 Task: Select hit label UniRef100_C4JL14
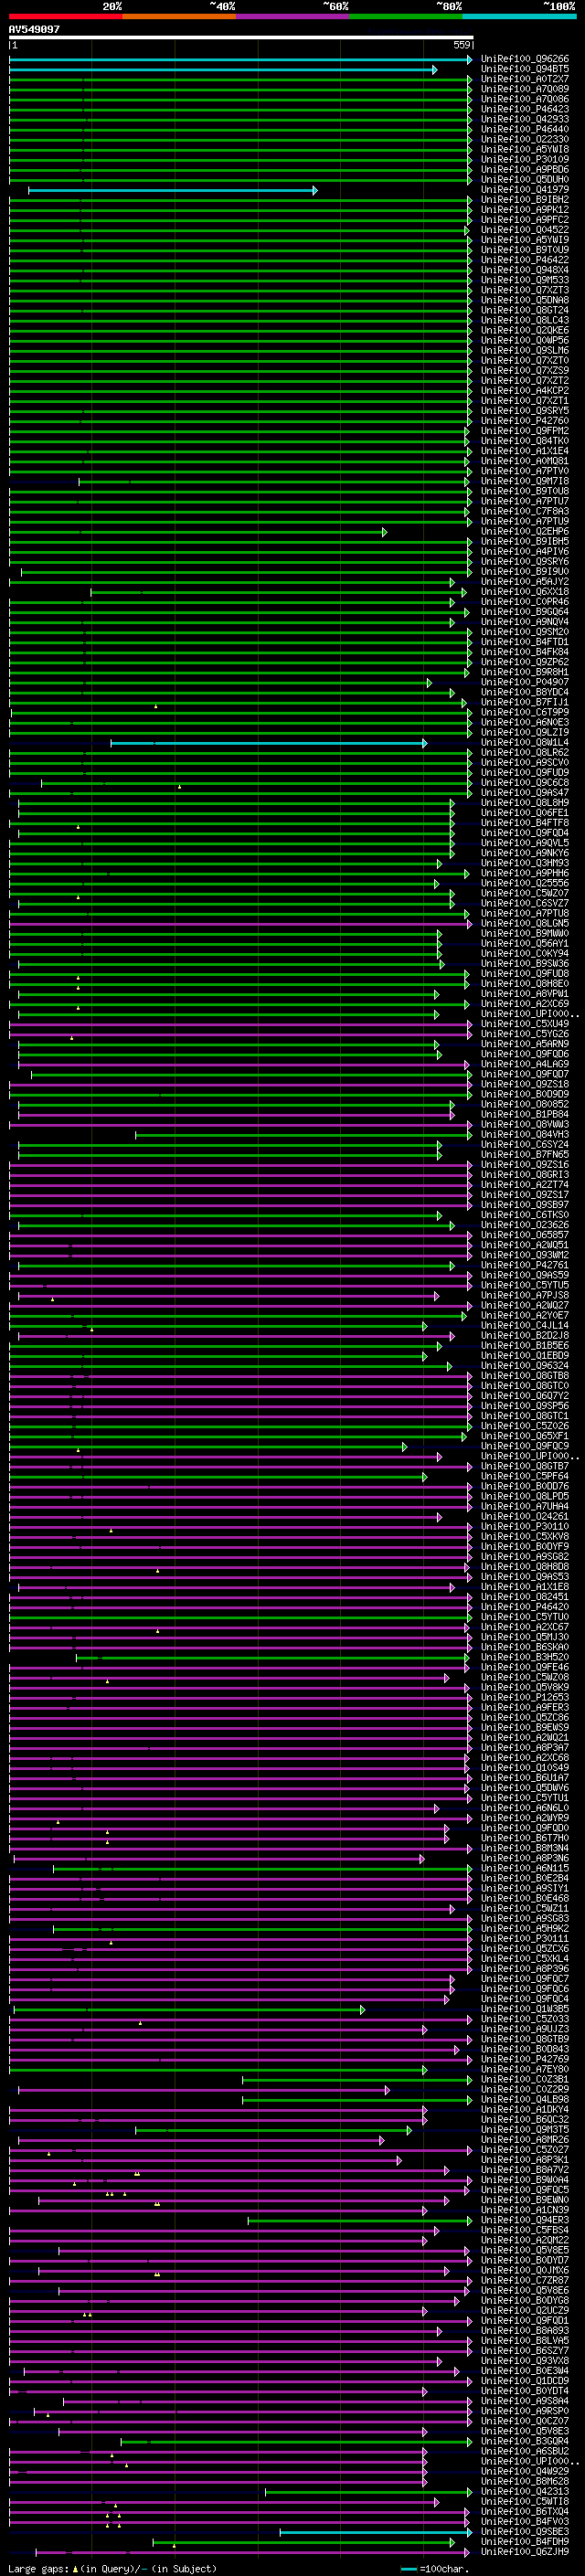point(524,1325)
